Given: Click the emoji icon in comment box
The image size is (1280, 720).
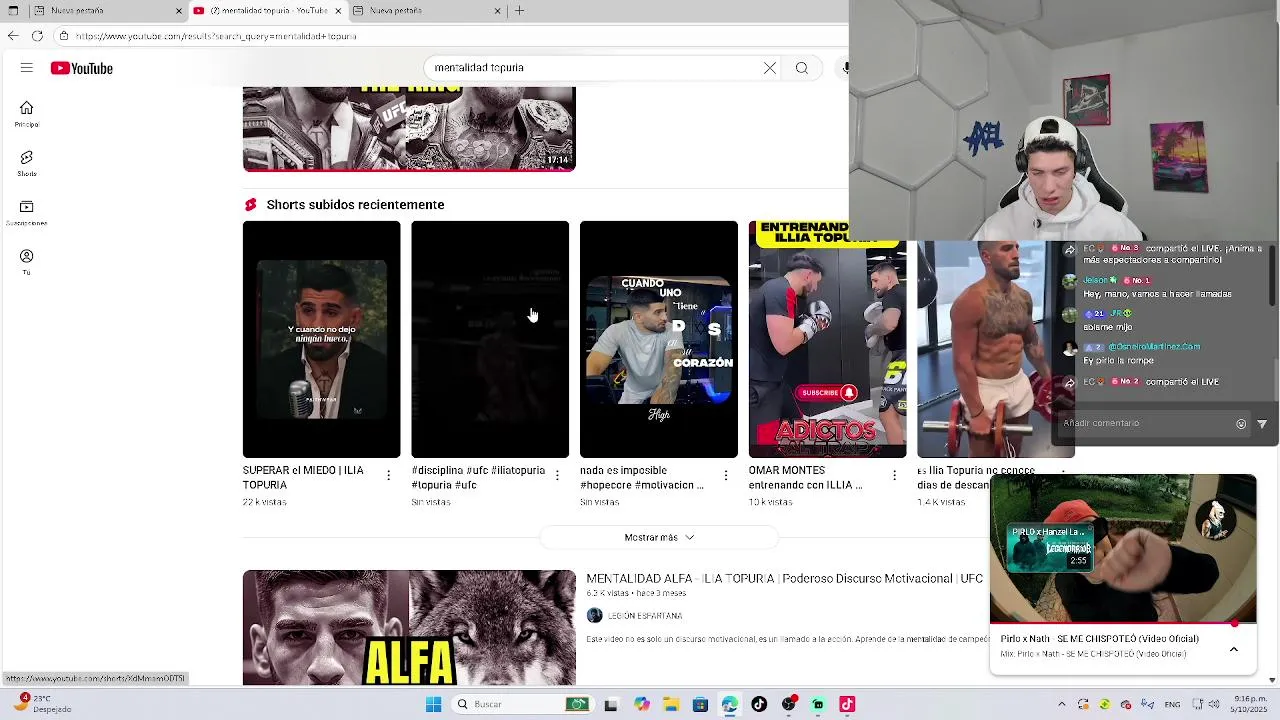Looking at the screenshot, I should [1241, 424].
